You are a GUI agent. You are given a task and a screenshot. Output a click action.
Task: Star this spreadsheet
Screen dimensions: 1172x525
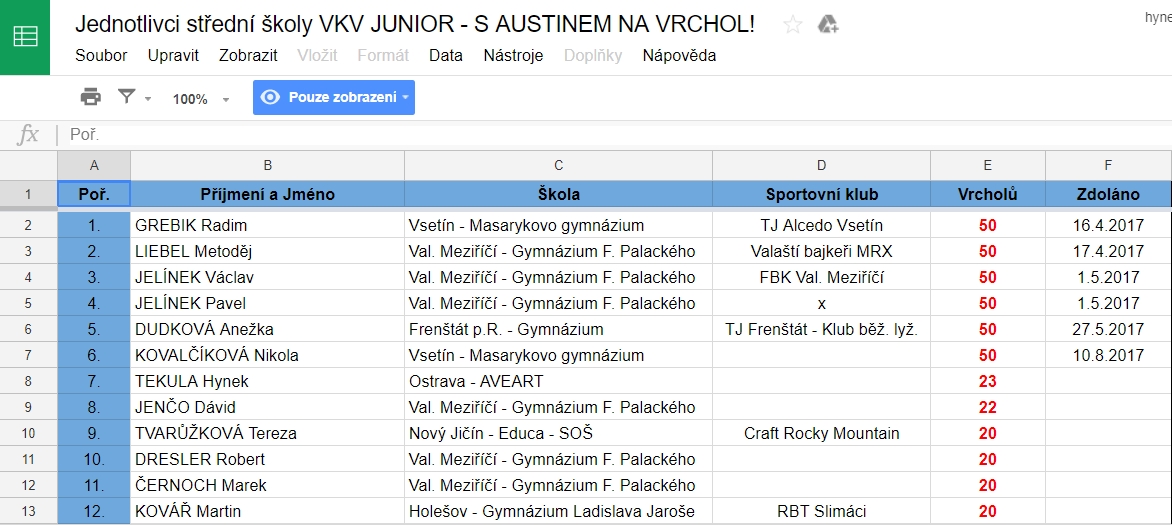792,25
